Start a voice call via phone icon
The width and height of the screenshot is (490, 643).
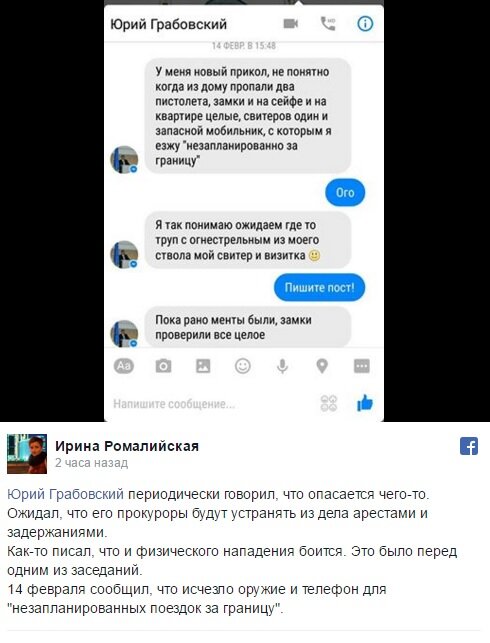click(x=328, y=24)
